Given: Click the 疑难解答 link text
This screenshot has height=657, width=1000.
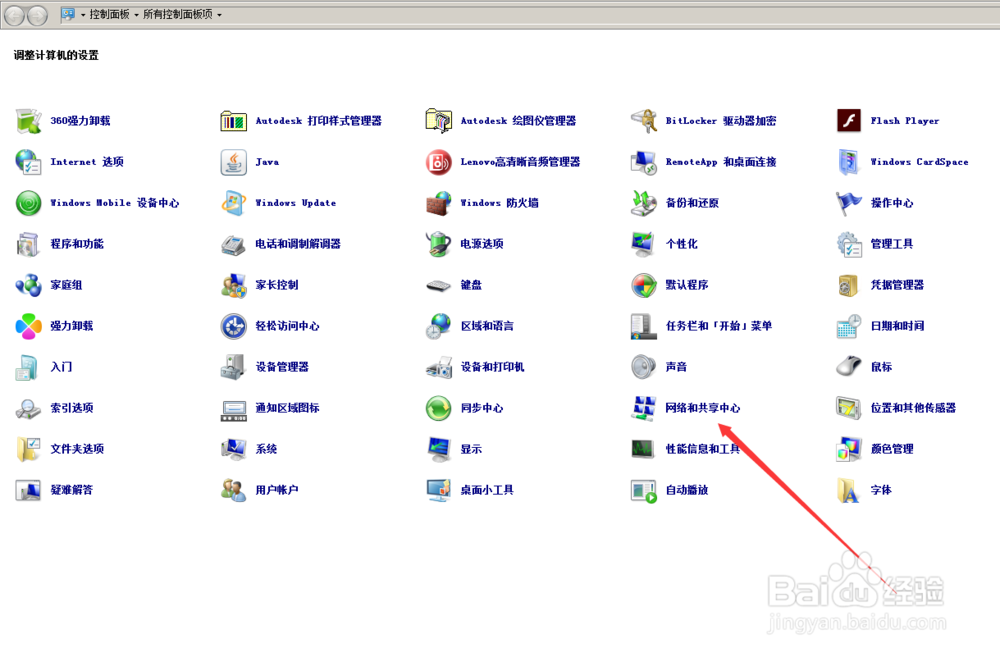Looking at the screenshot, I should (72, 490).
